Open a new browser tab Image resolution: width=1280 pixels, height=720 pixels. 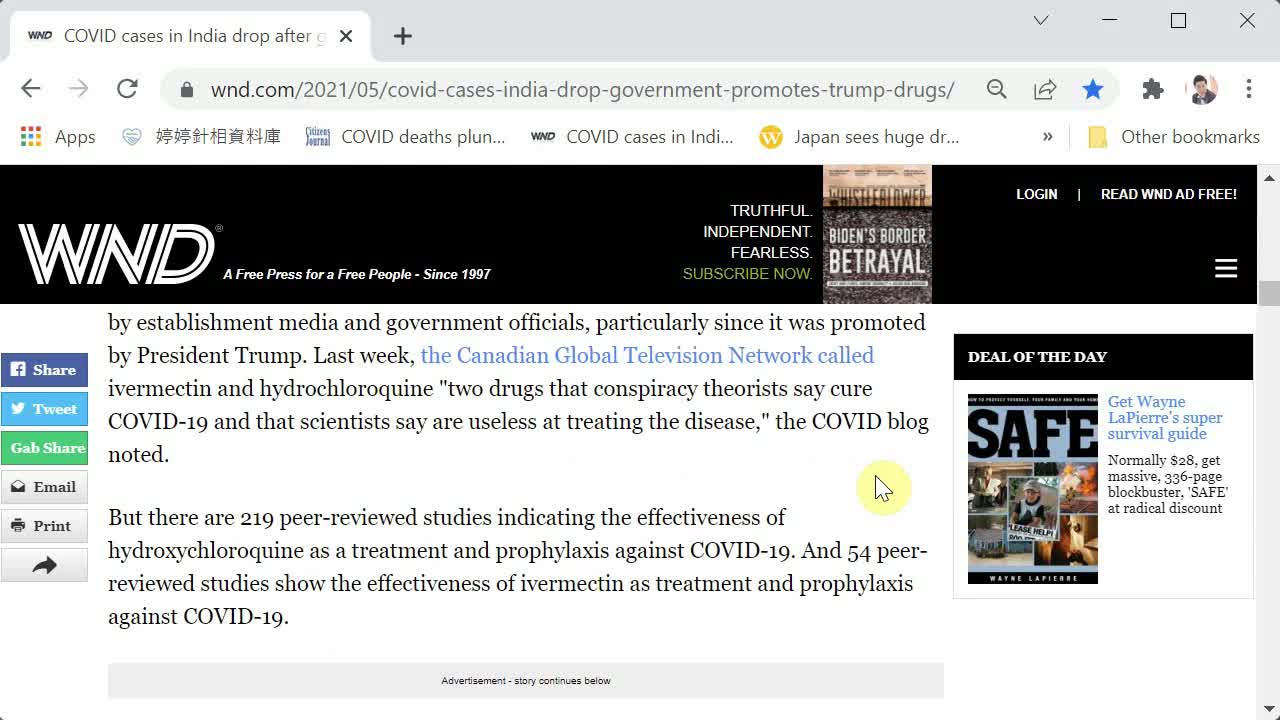tap(403, 36)
